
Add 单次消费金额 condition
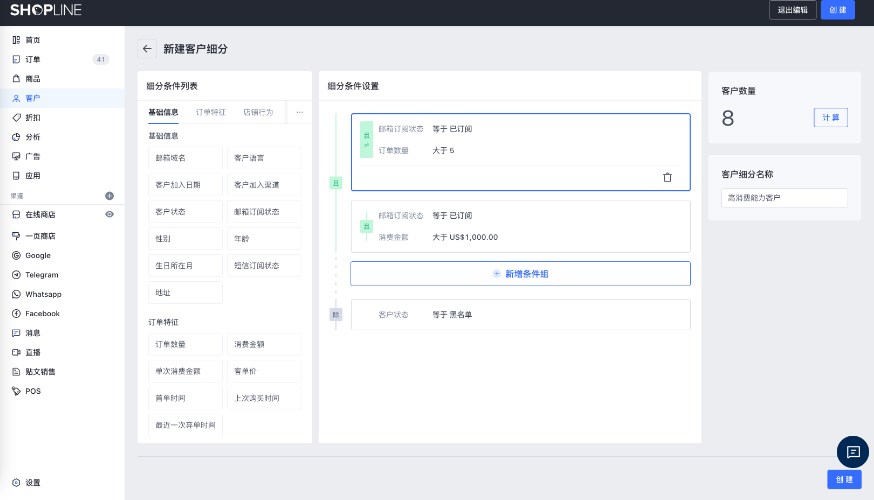[186, 371]
